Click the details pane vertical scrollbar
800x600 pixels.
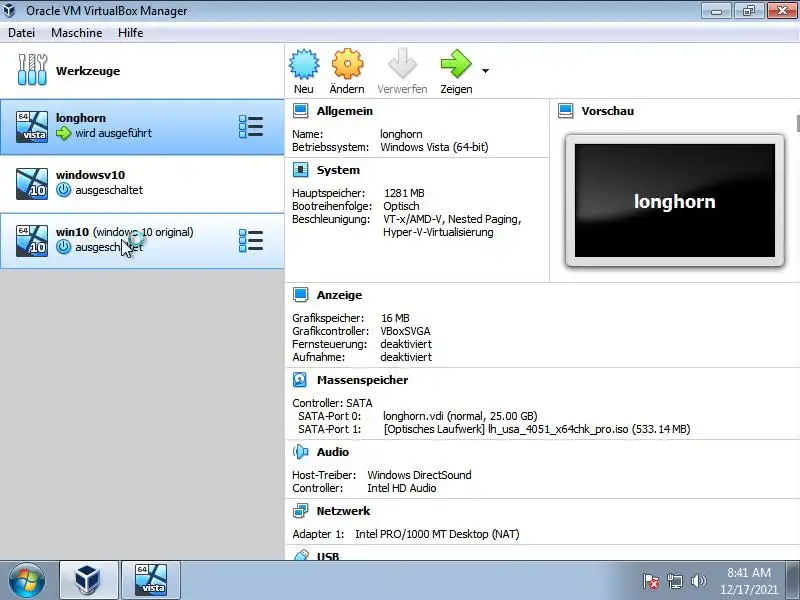(797, 122)
